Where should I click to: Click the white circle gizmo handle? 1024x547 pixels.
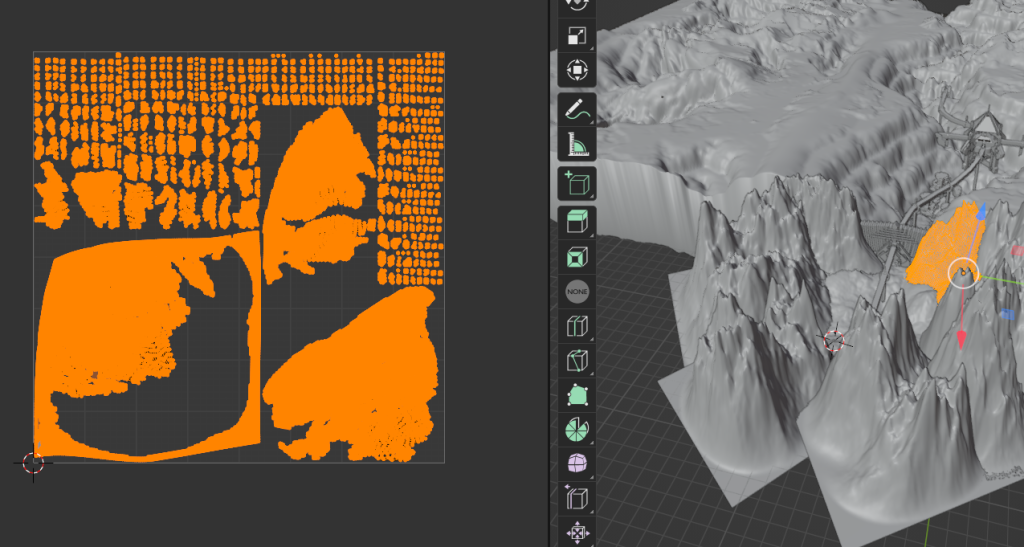(963, 273)
